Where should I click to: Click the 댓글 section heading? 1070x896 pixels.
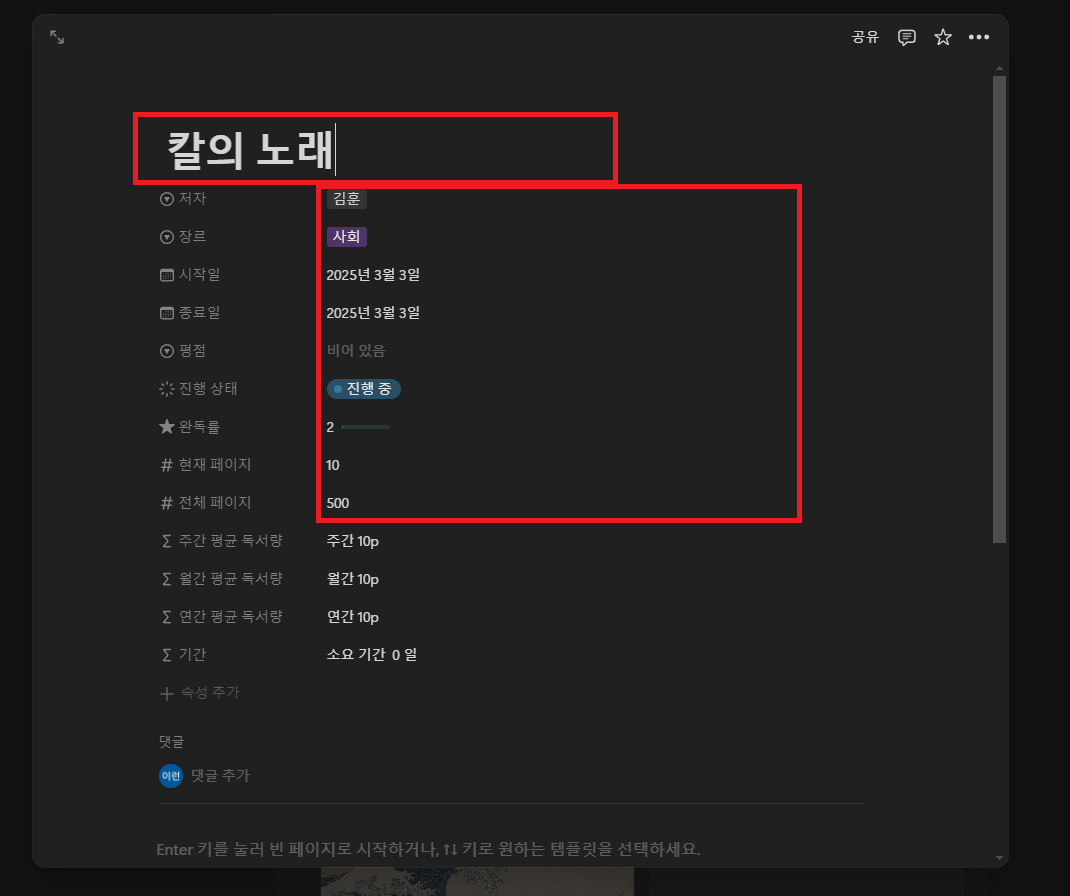[x=171, y=742]
